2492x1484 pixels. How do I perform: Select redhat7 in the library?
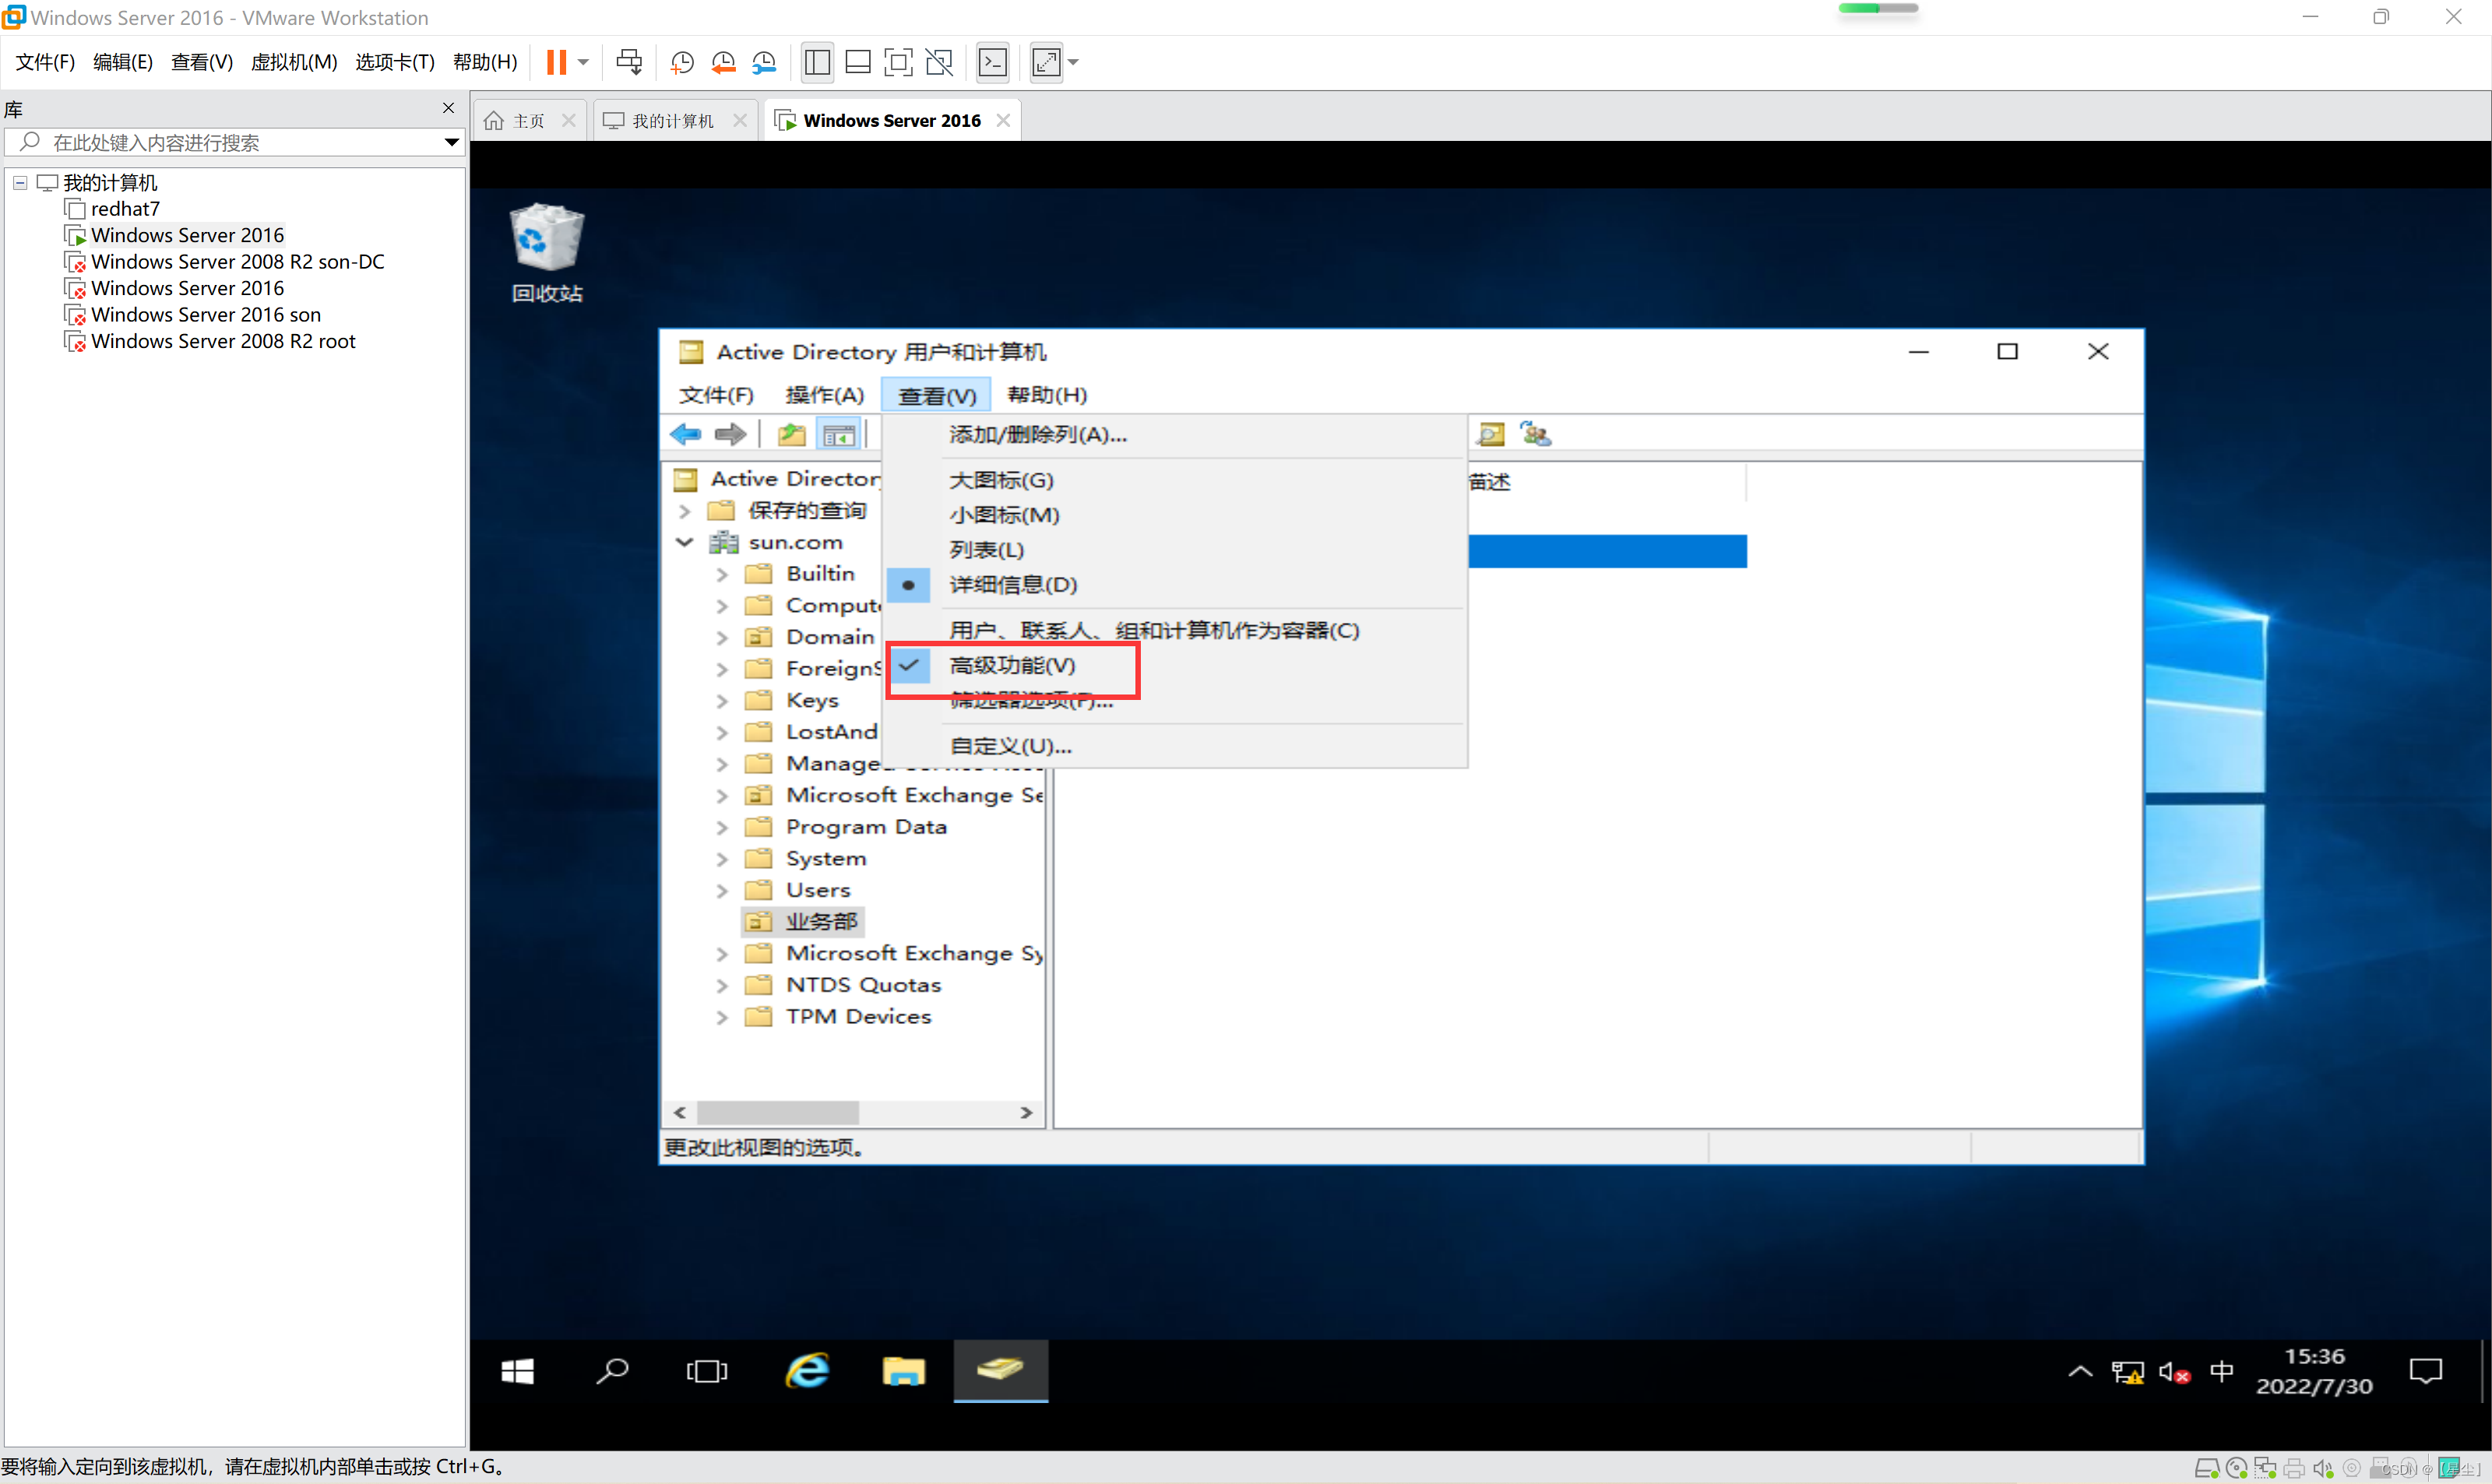click(125, 209)
